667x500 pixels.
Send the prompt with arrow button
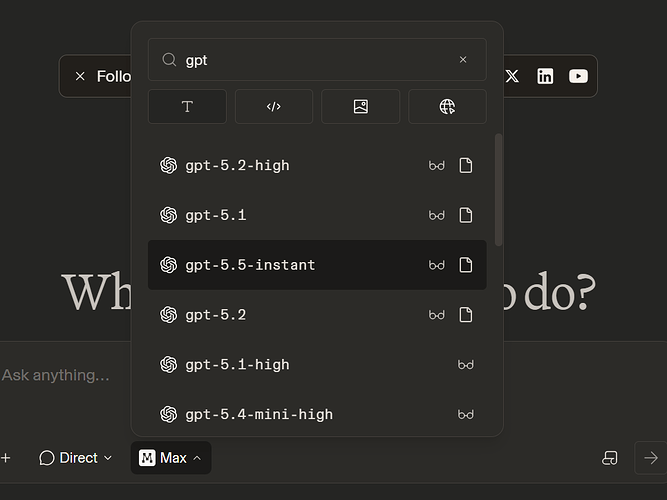coord(650,458)
